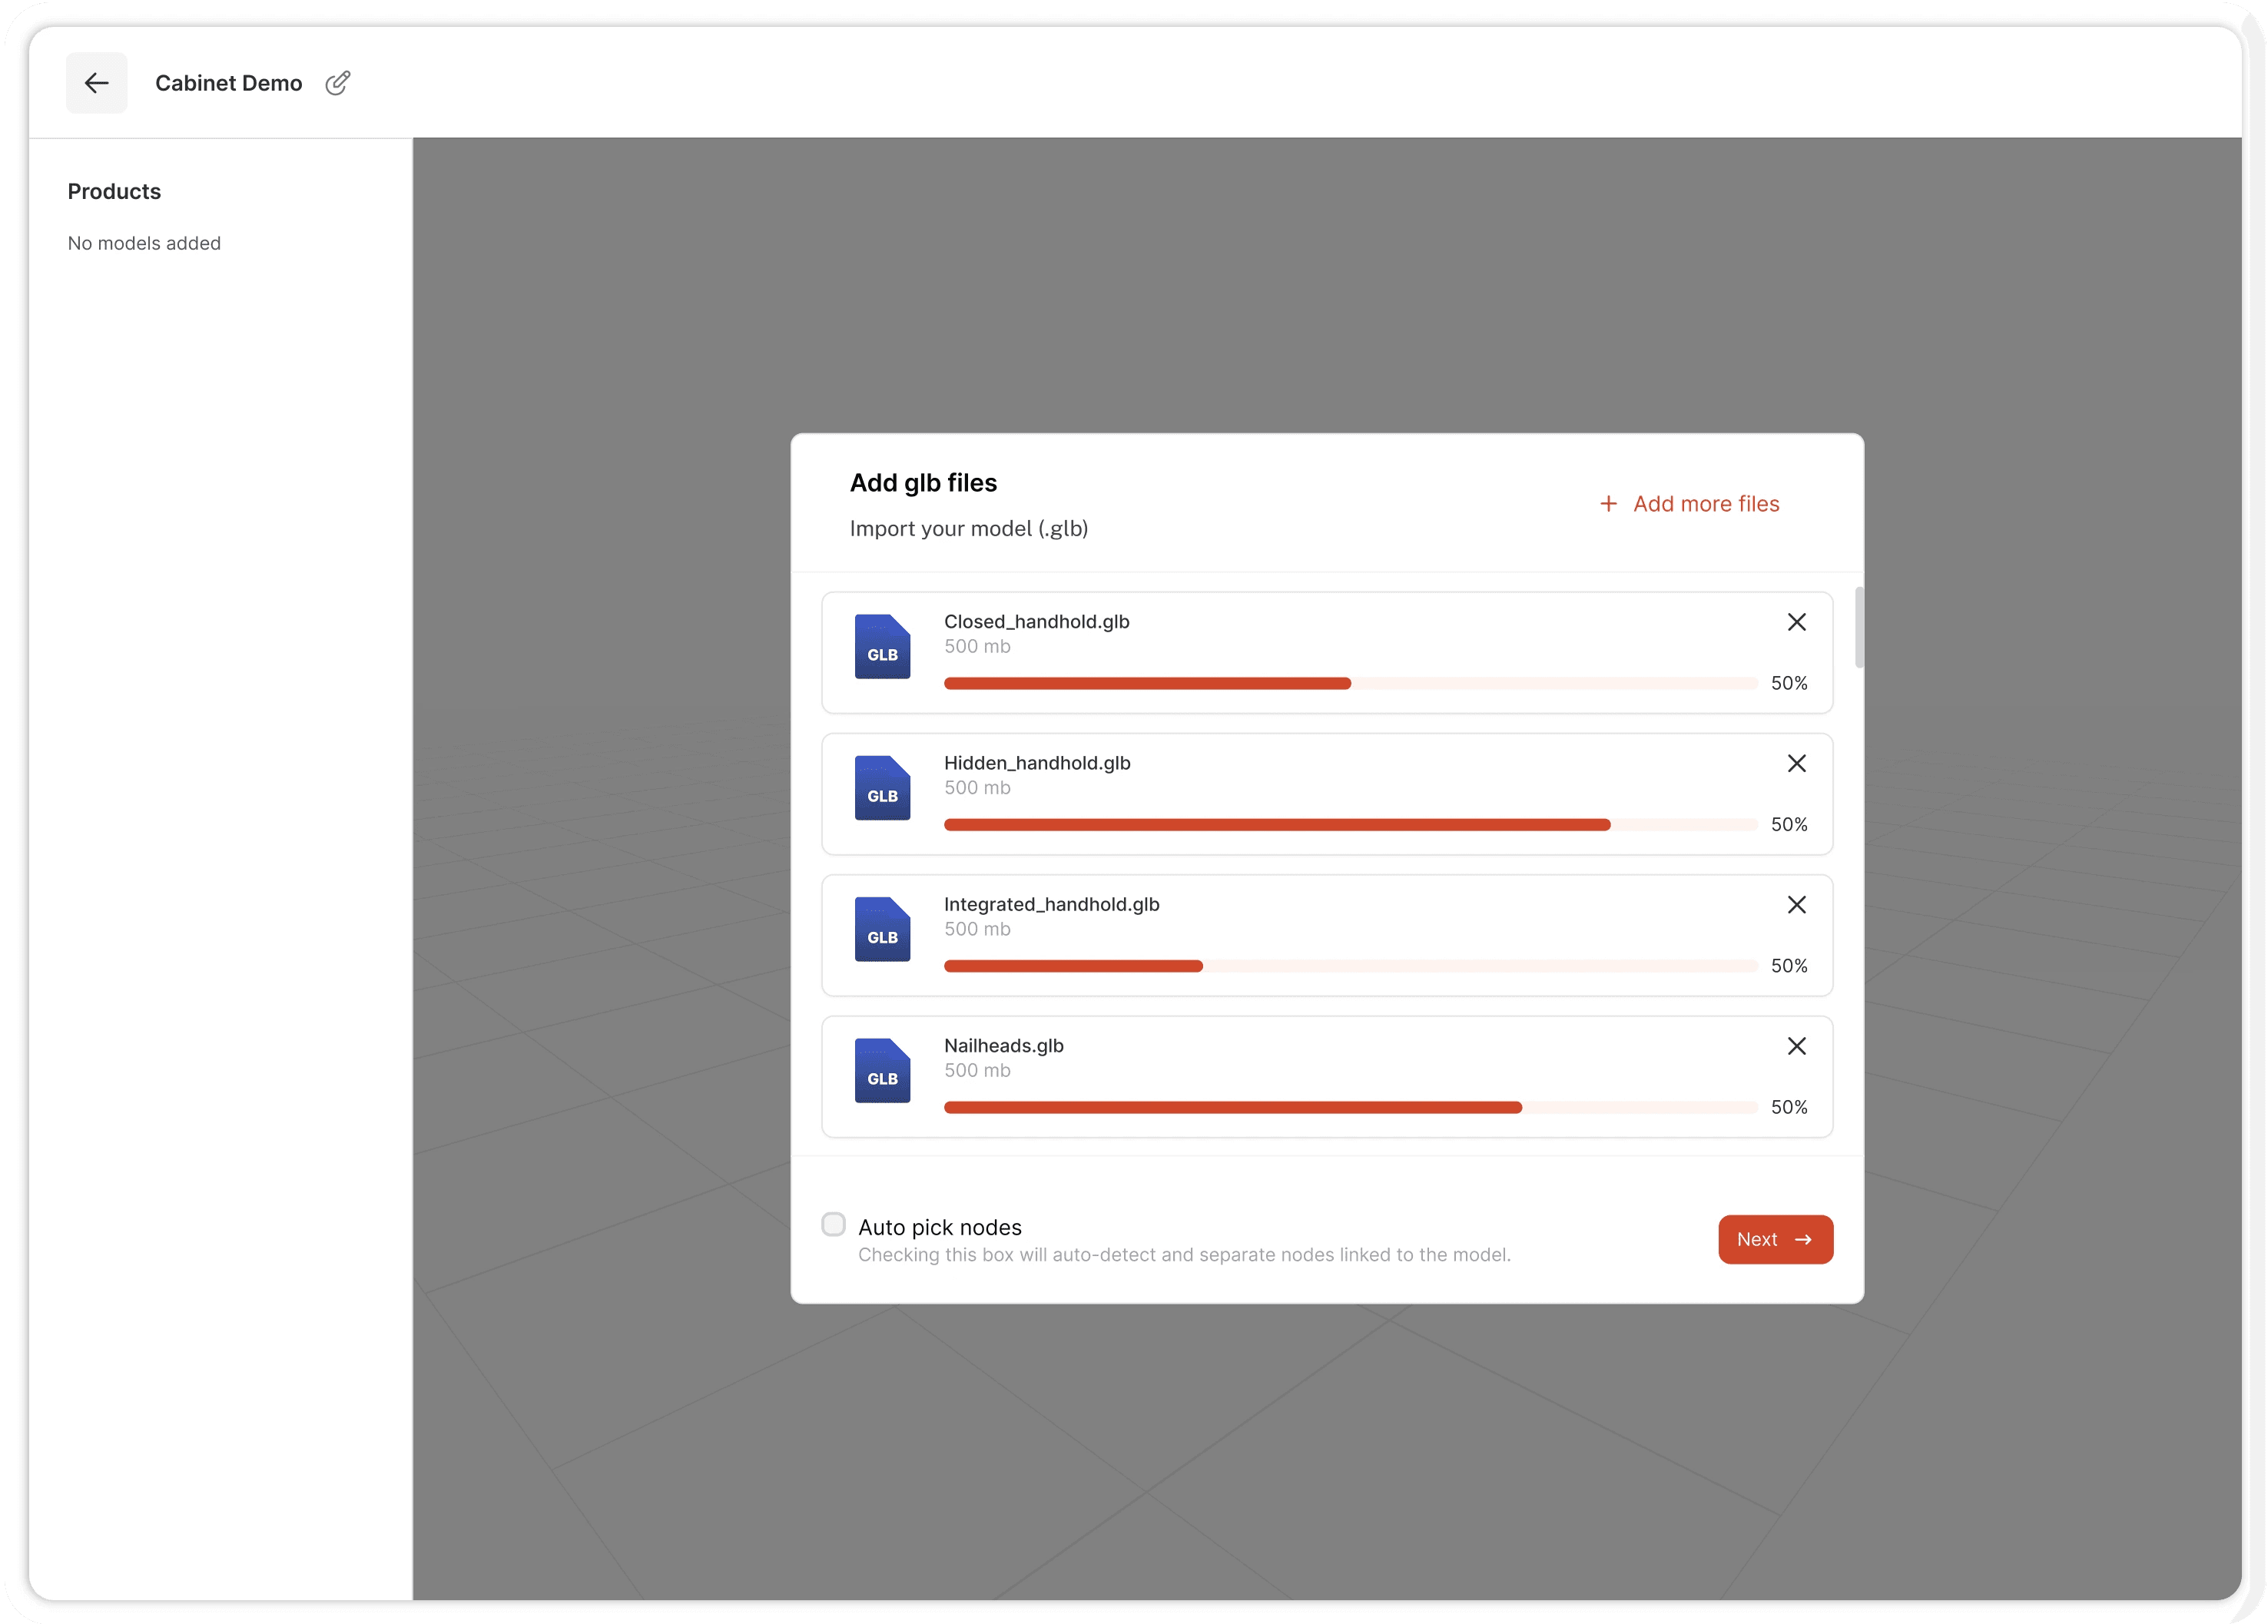Image resolution: width=2268 pixels, height=1624 pixels.
Task: Click the Products sidebar heading
Action: coord(114,191)
